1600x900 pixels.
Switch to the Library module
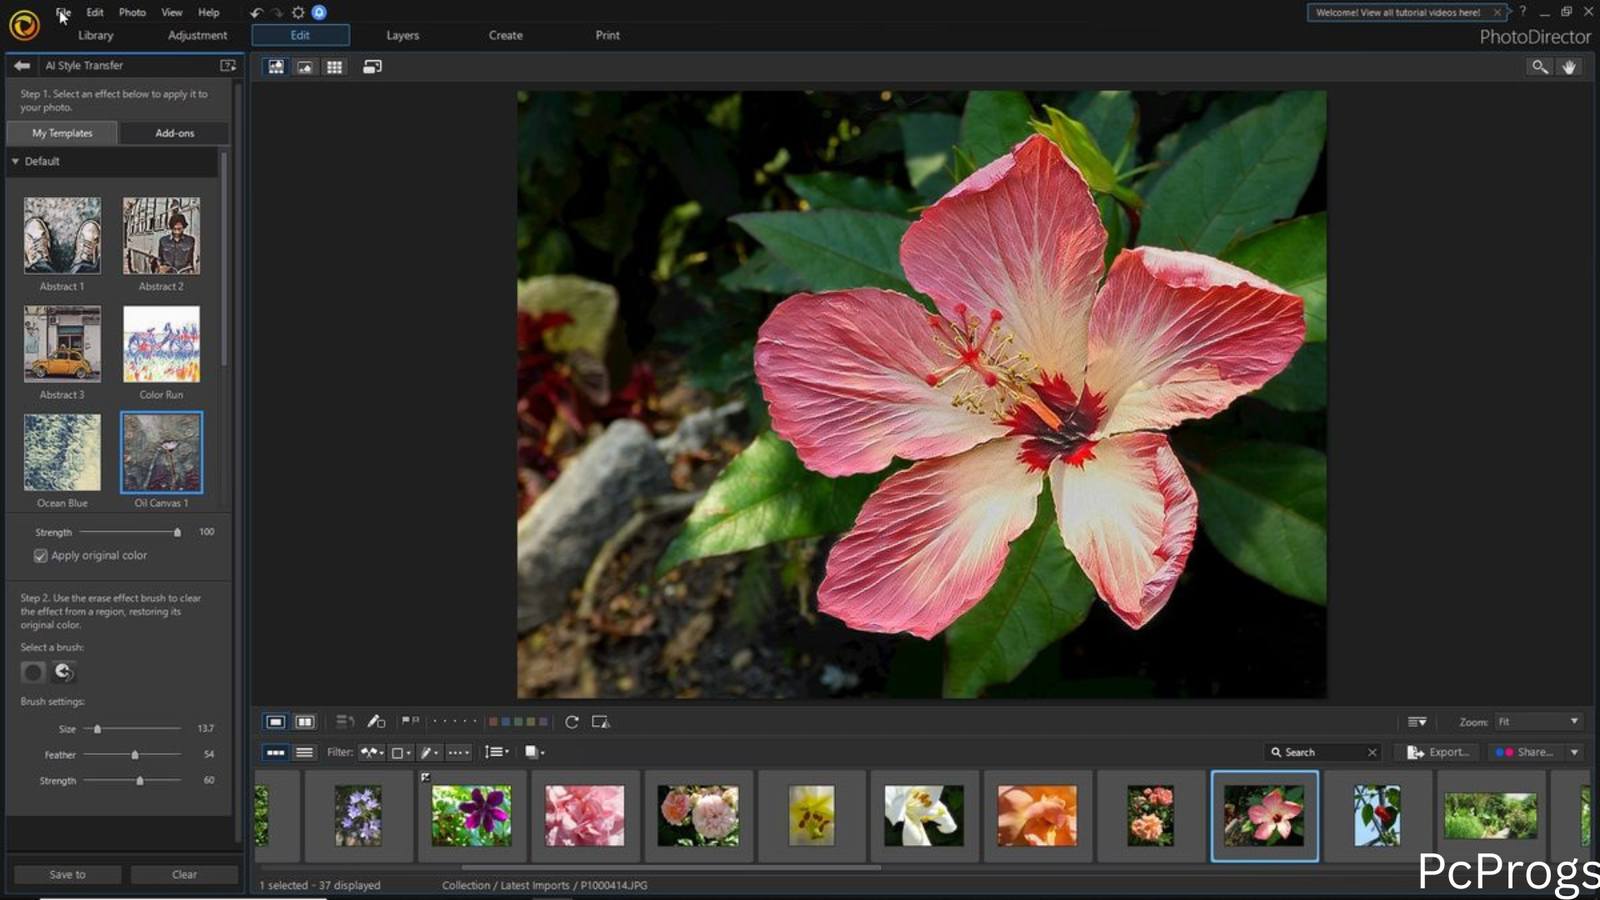(96, 35)
